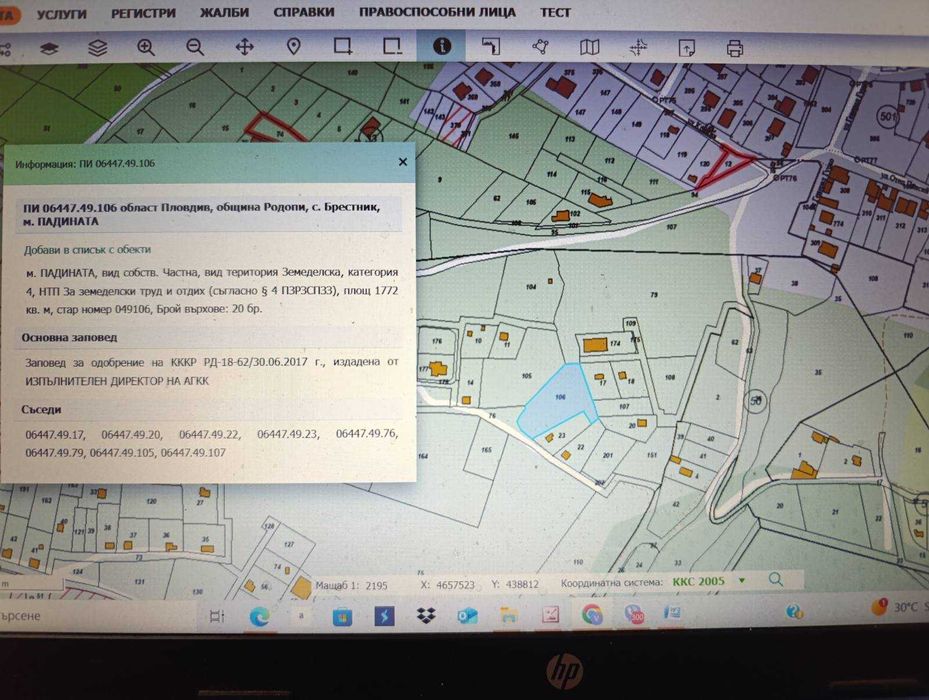Open the filled layers panel icon
929x700 pixels.
[x=49, y=49]
